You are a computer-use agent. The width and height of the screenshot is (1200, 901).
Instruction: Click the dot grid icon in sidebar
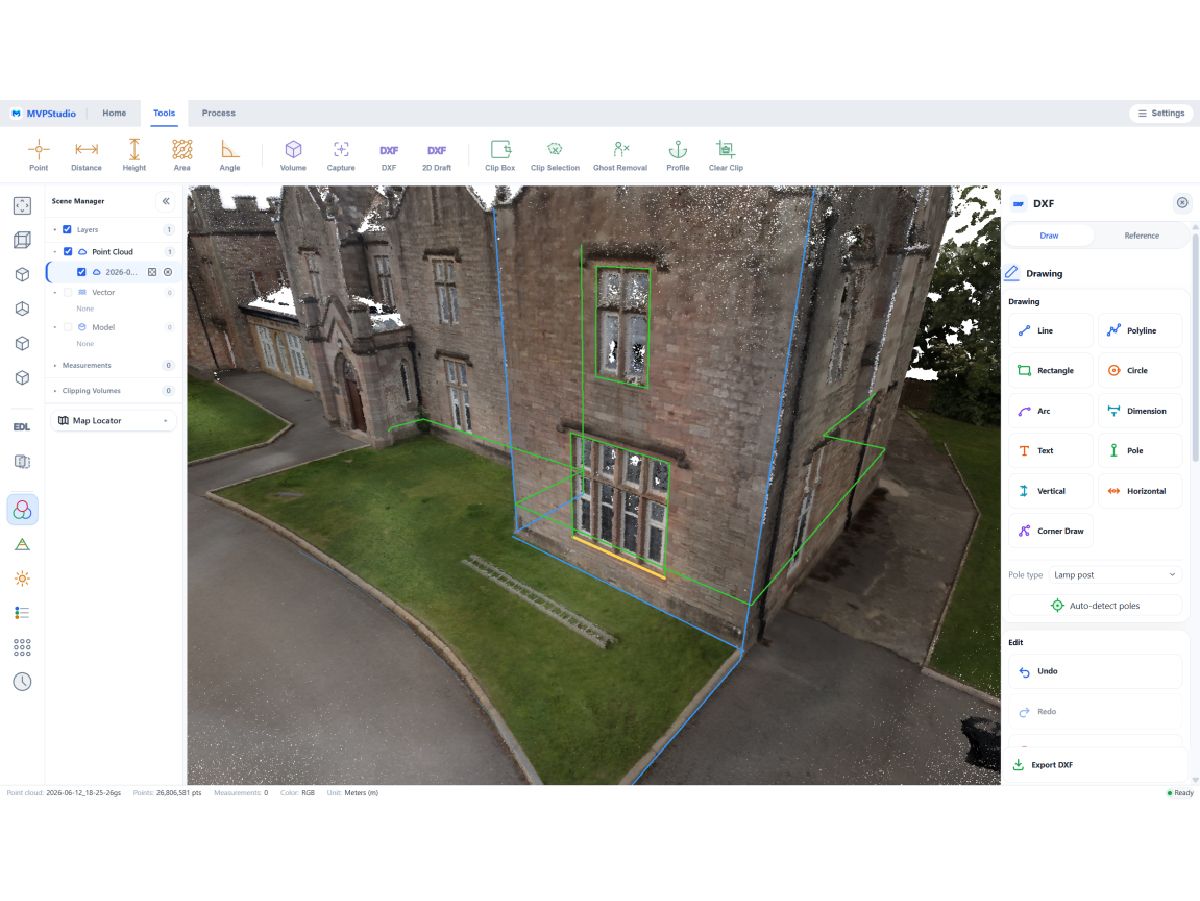tap(22, 647)
